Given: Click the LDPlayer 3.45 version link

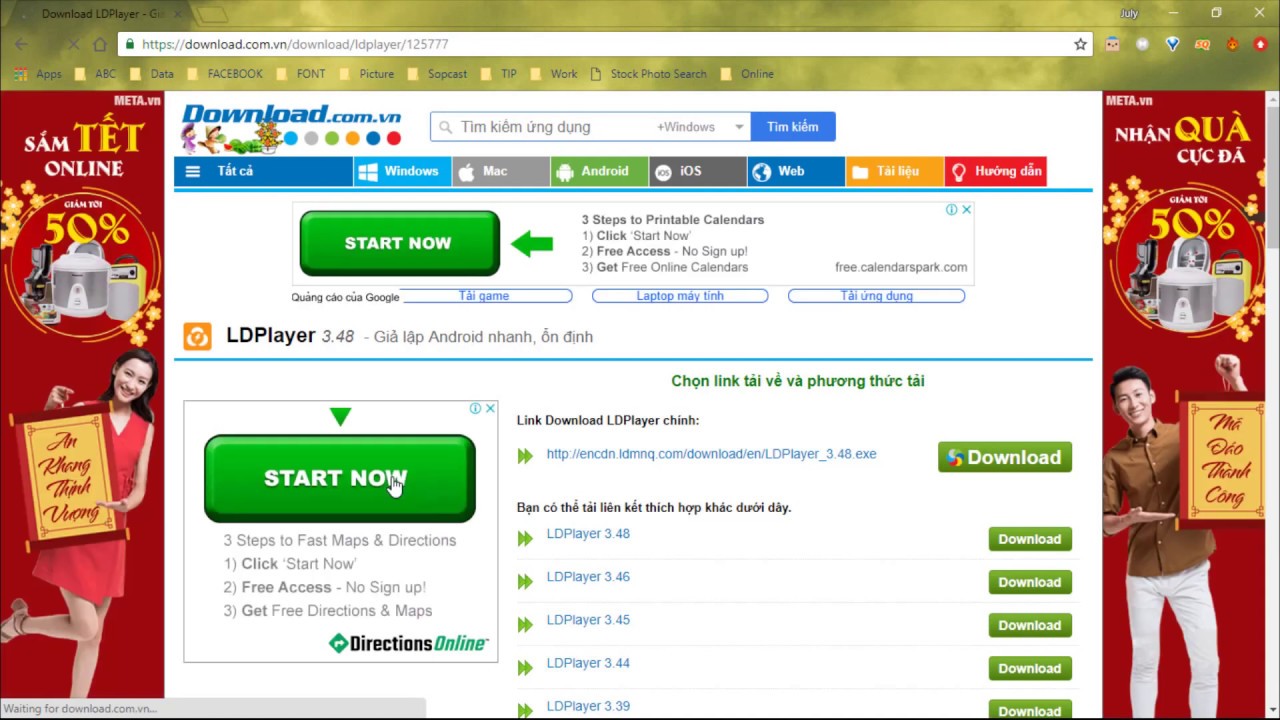Looking at the screenshot, I should point(588,620).
